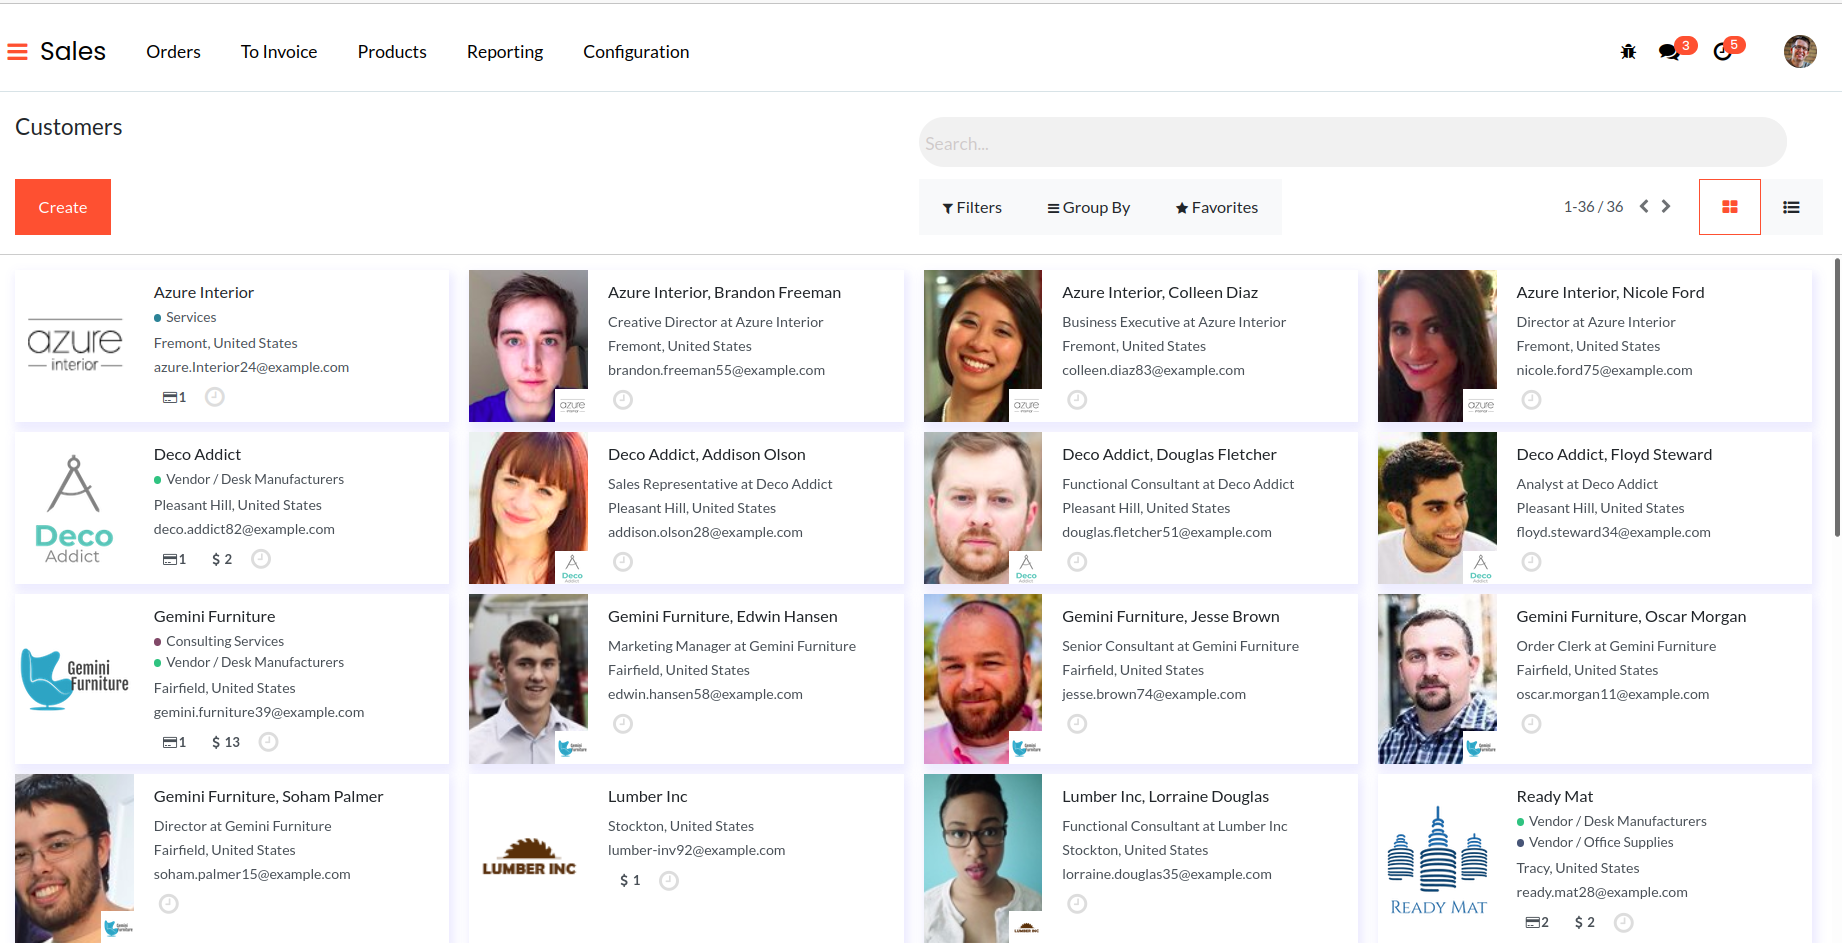Open the main apps hamburger menu
Screen dimensions: 1842x943
point(17,51)
